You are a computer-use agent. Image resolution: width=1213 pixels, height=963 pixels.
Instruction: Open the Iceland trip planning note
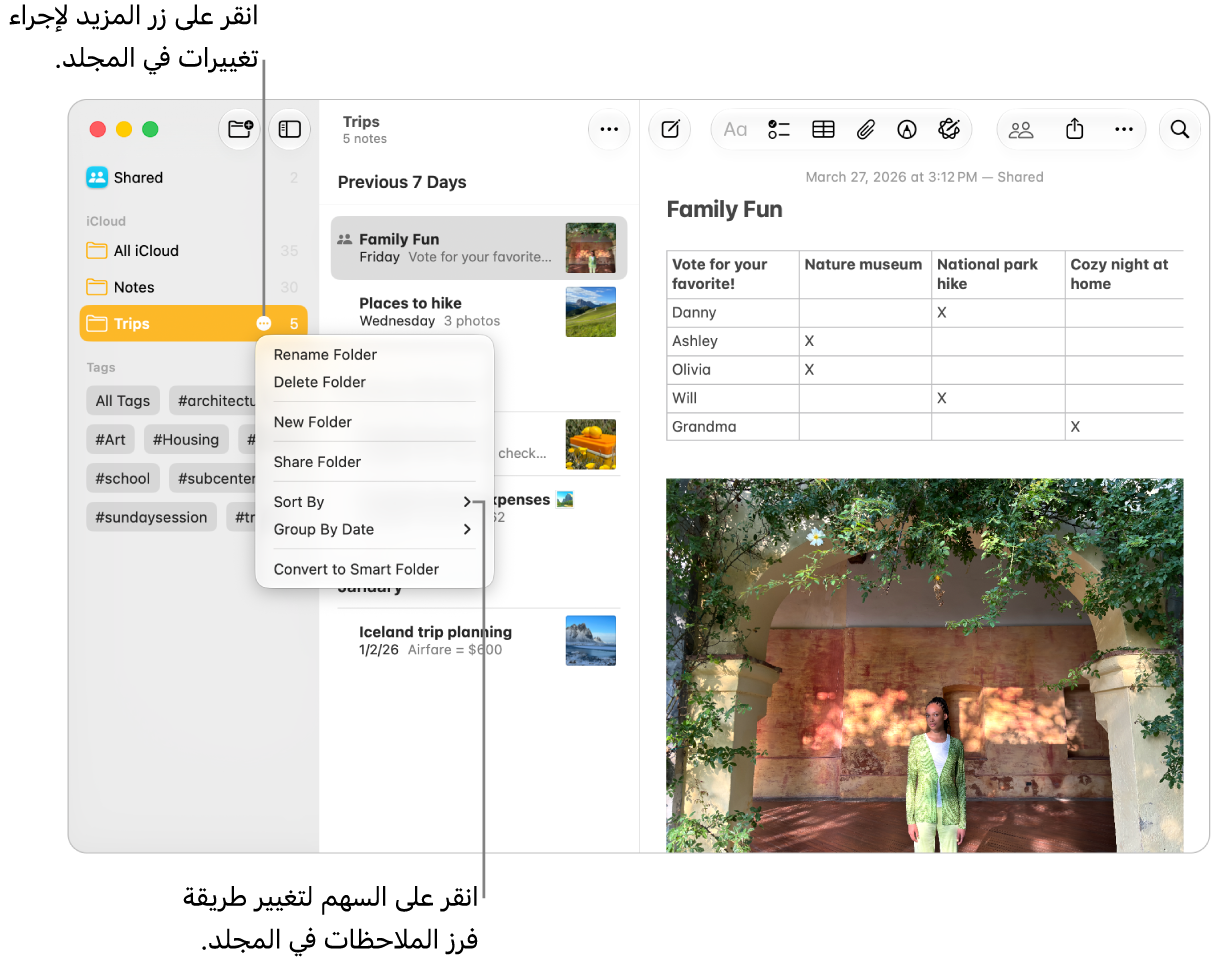[x=479, y=640]
